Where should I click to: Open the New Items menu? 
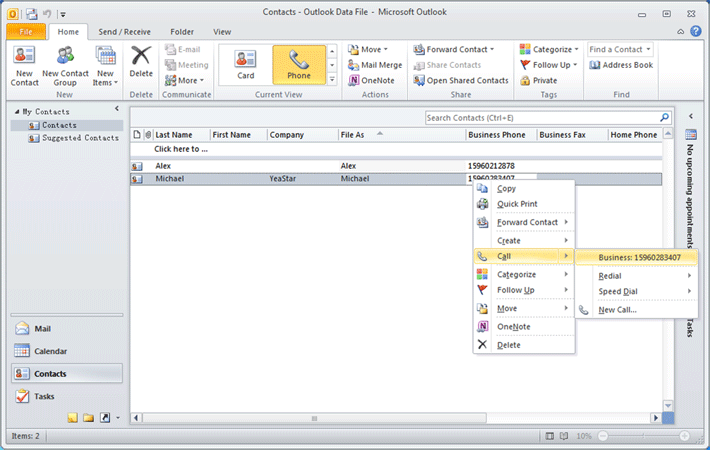105,66
